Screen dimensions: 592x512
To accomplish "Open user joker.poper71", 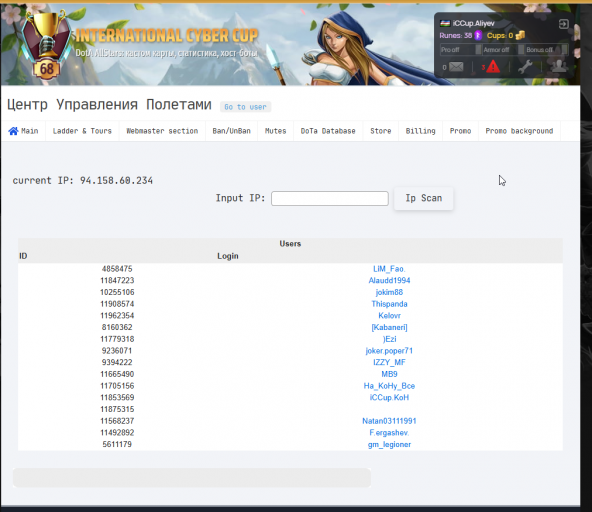I will [389, 351].
